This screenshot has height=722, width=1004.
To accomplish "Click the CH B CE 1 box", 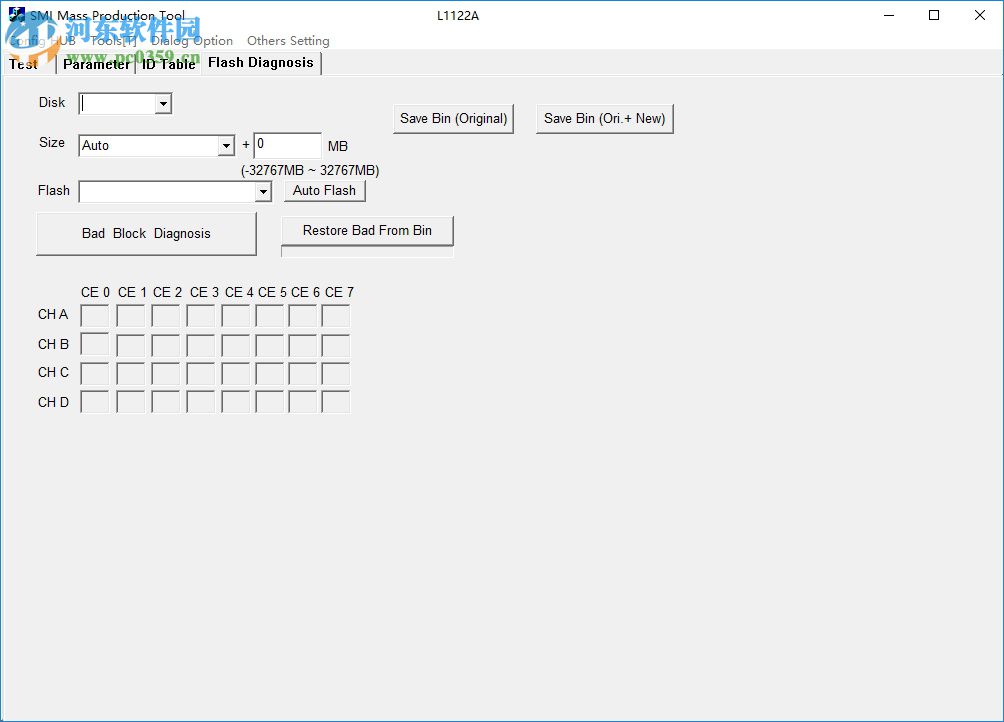I will pos(131,346).
